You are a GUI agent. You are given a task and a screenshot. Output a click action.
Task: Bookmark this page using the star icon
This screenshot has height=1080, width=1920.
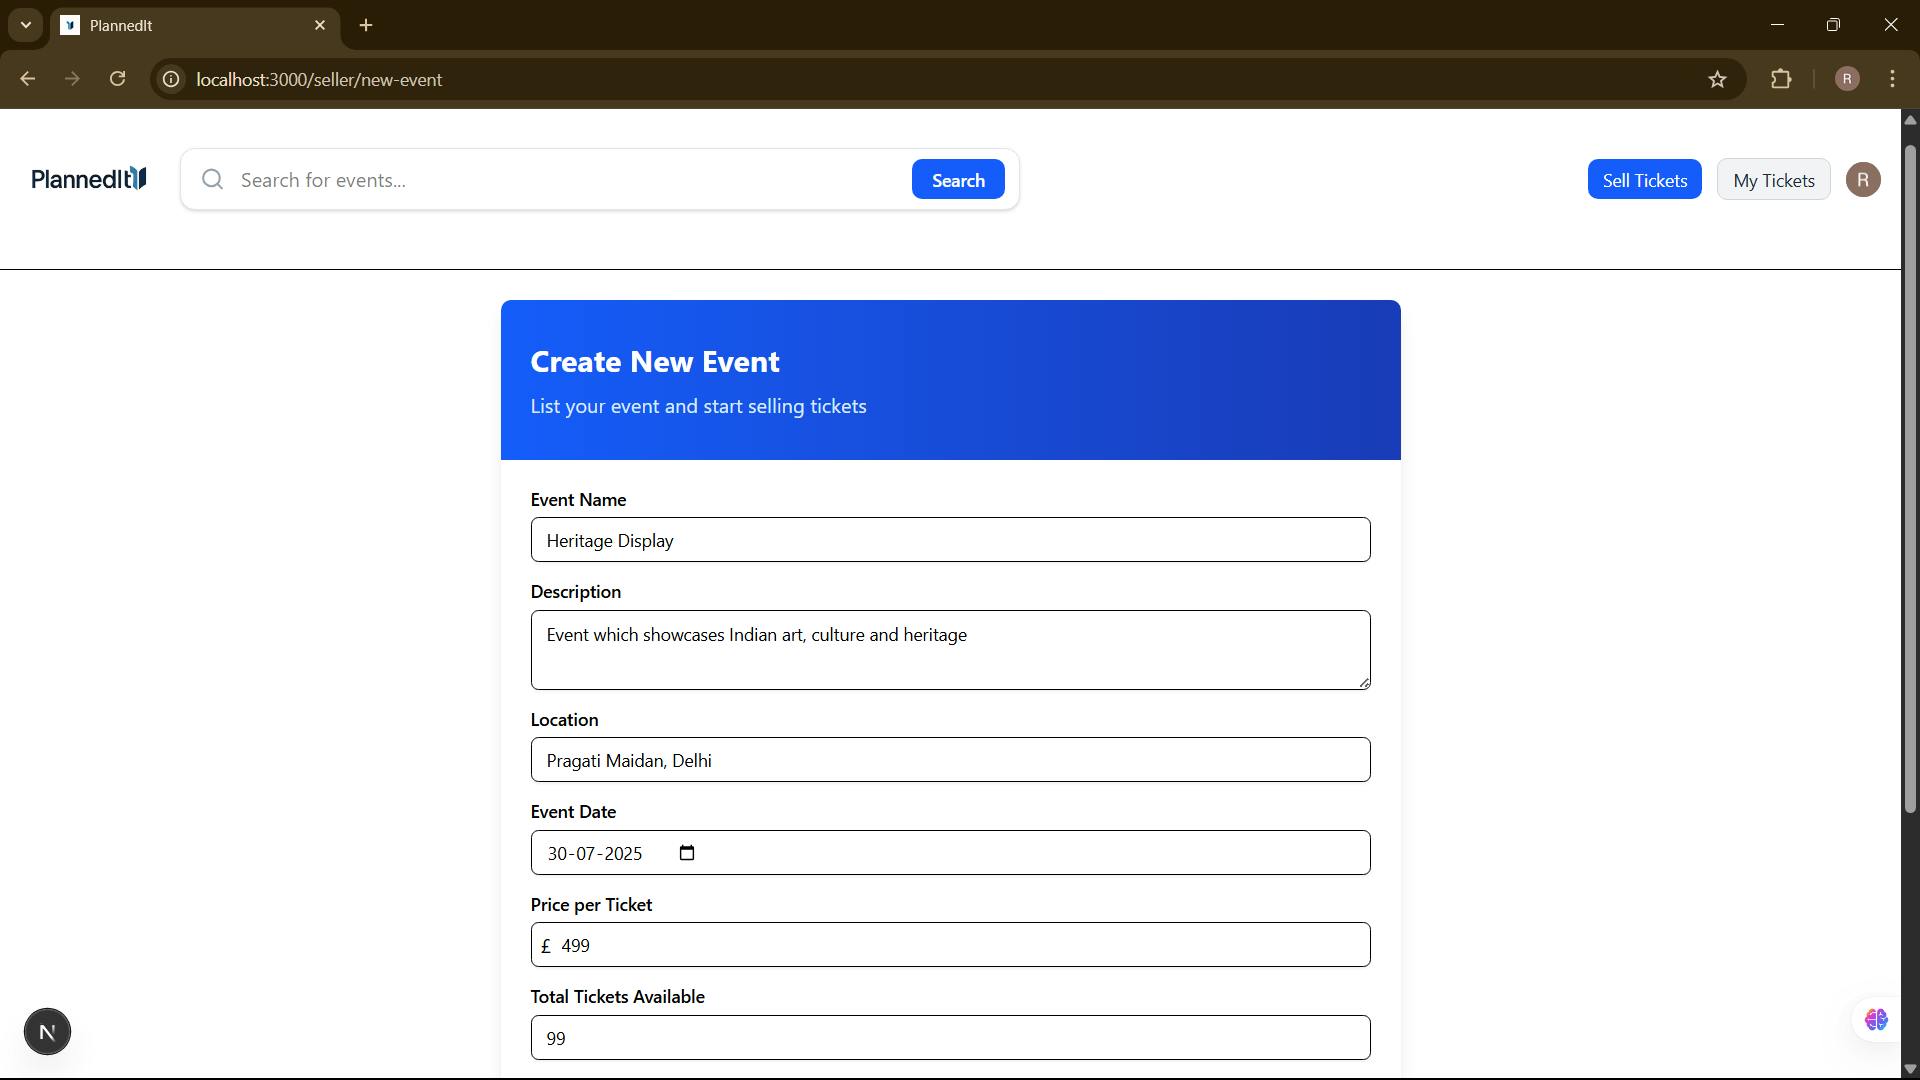coord(1719,79)
